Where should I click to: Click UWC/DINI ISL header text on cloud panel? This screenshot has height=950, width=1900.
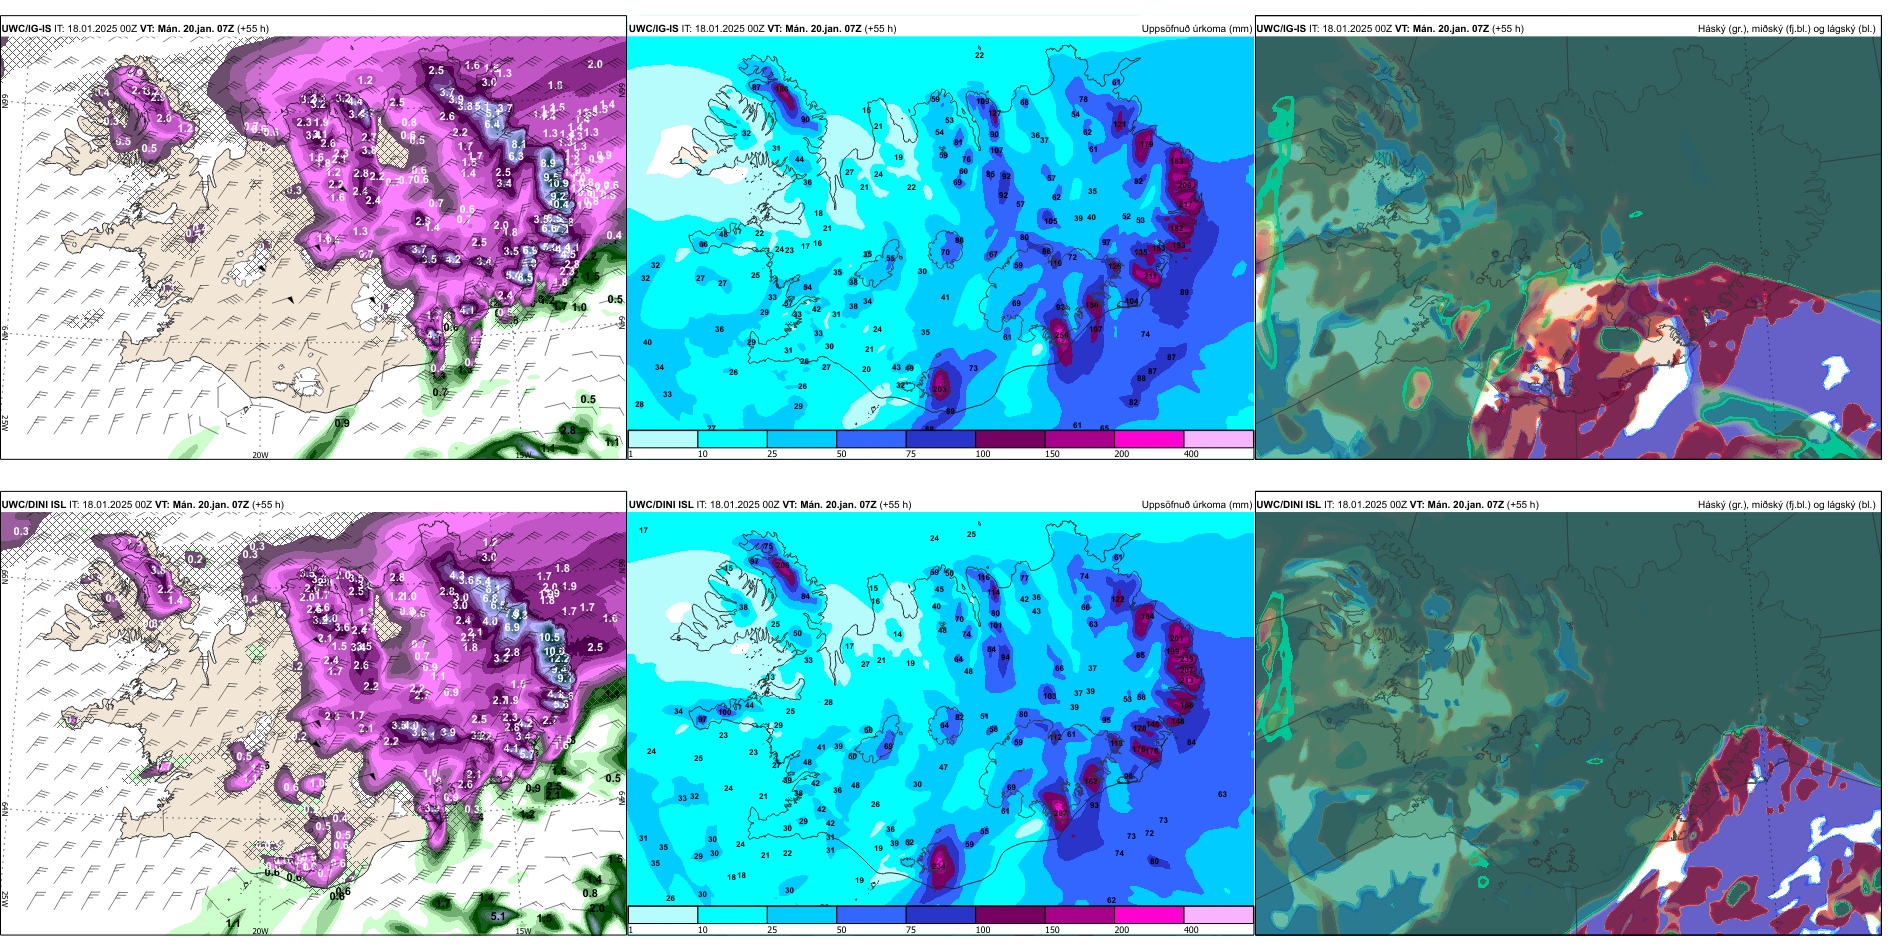(x=1289, y=505)
